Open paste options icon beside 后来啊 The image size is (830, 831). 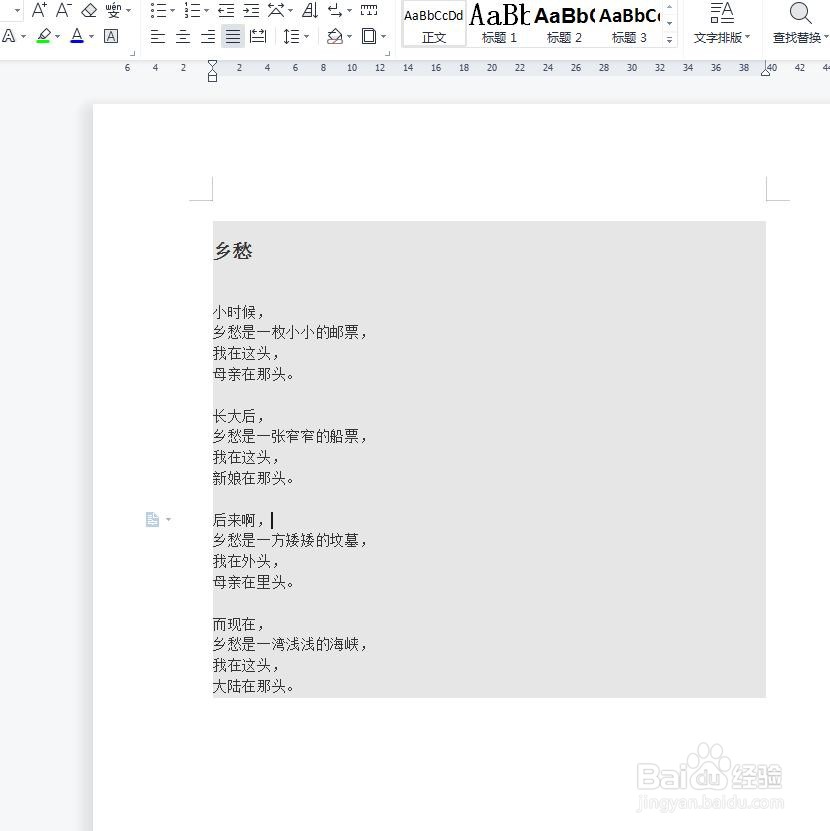tap(152, 519)
